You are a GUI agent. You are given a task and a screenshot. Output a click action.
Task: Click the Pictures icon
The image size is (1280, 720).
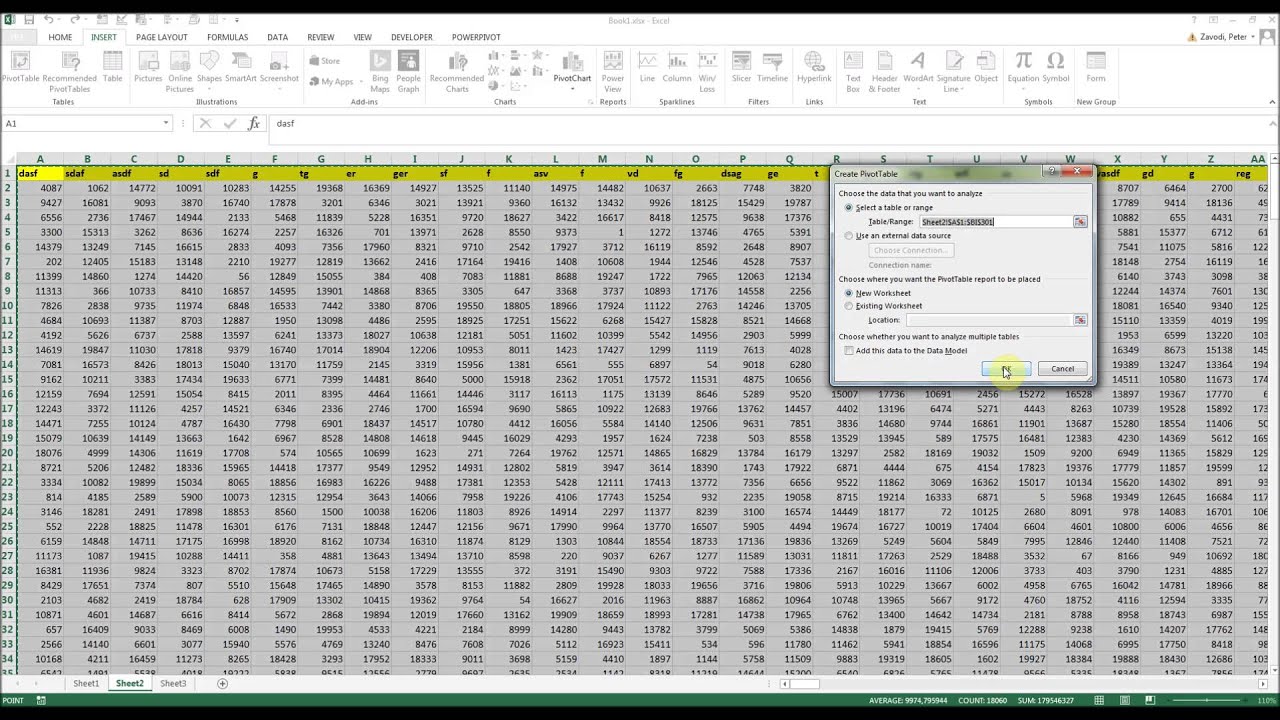(148, 68)
